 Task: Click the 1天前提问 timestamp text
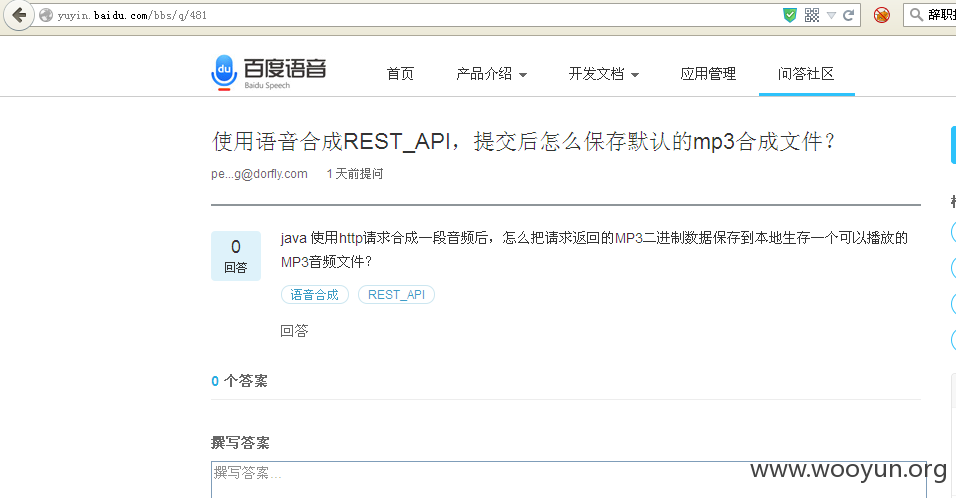[x=355, y=174]
